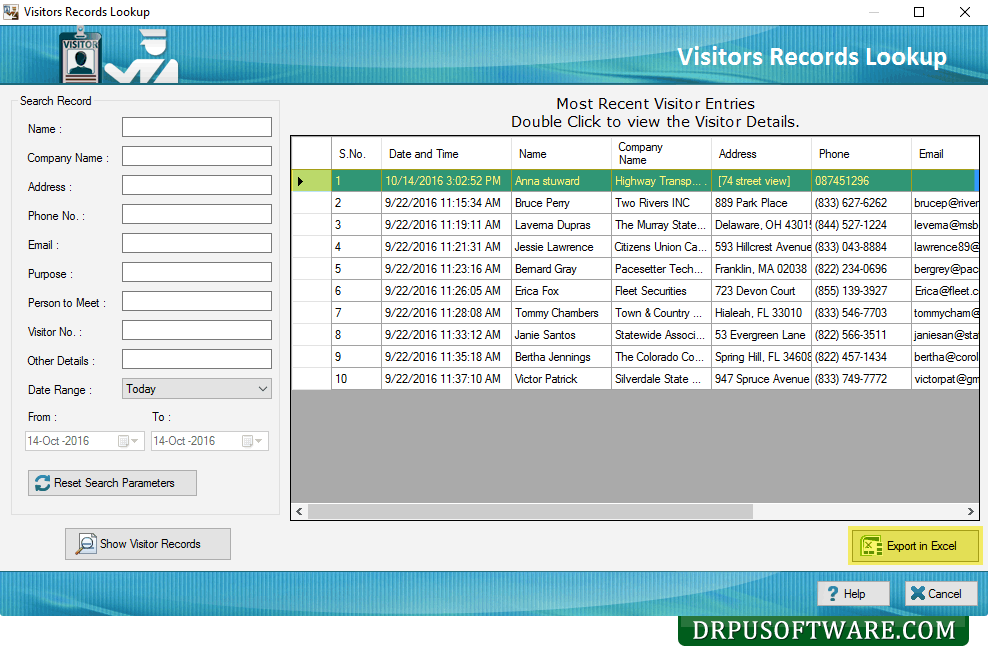The width and height of the screenshot is (988, 646).
Task: Click the Excel icon on Export button
Action: [870, 546]
